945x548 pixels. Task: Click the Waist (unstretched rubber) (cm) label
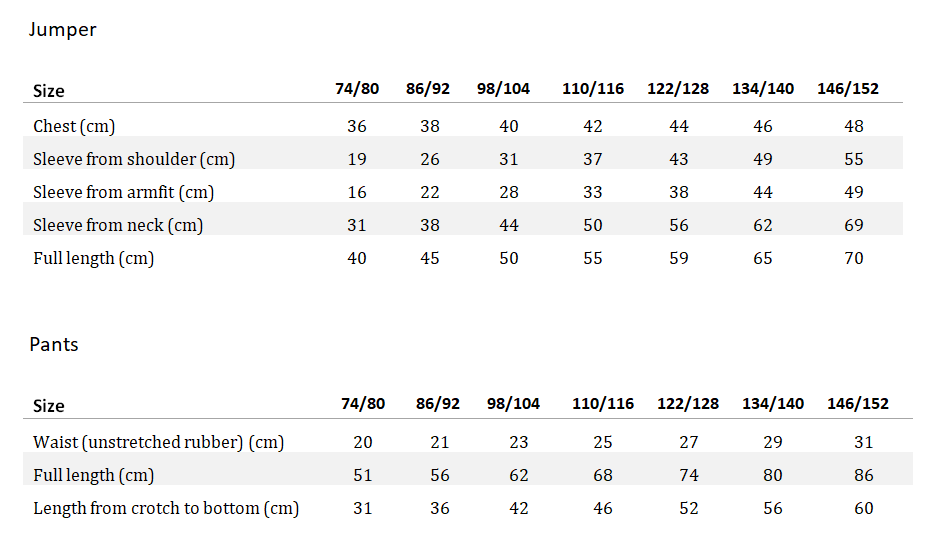[159, 442]
